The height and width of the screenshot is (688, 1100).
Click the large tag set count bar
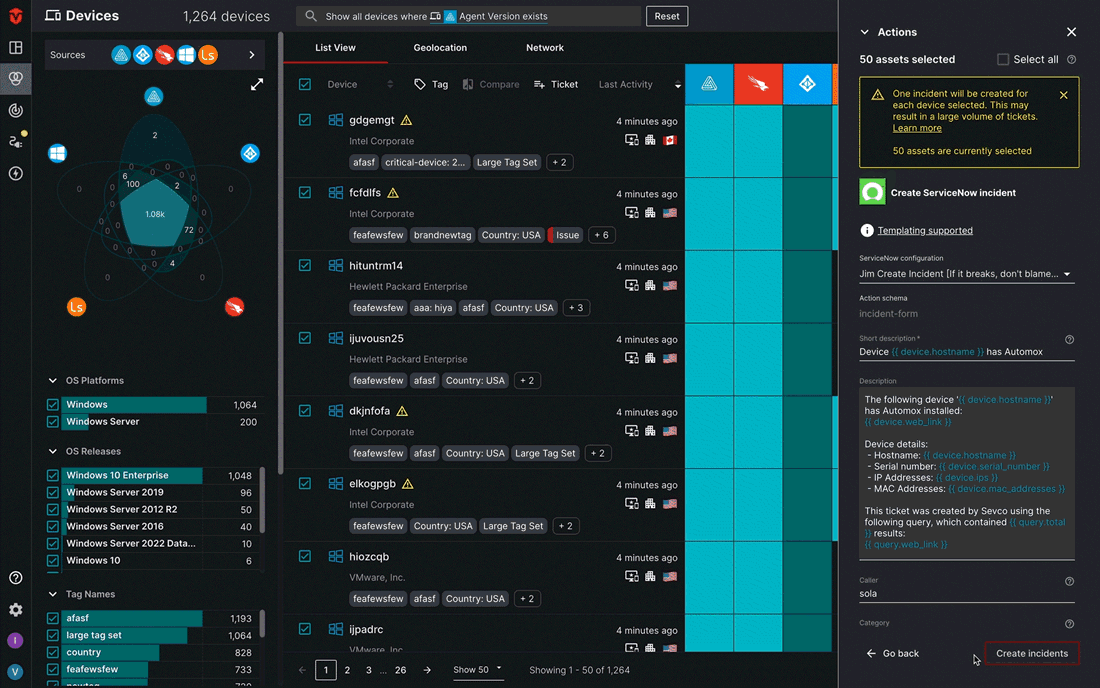point(125,635)
